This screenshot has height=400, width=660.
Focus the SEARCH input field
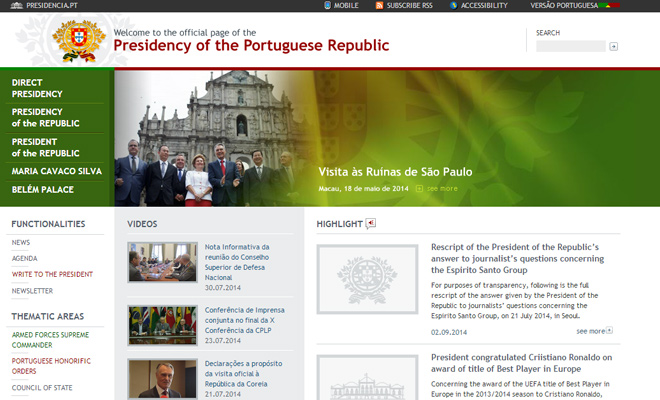[571, 46]
